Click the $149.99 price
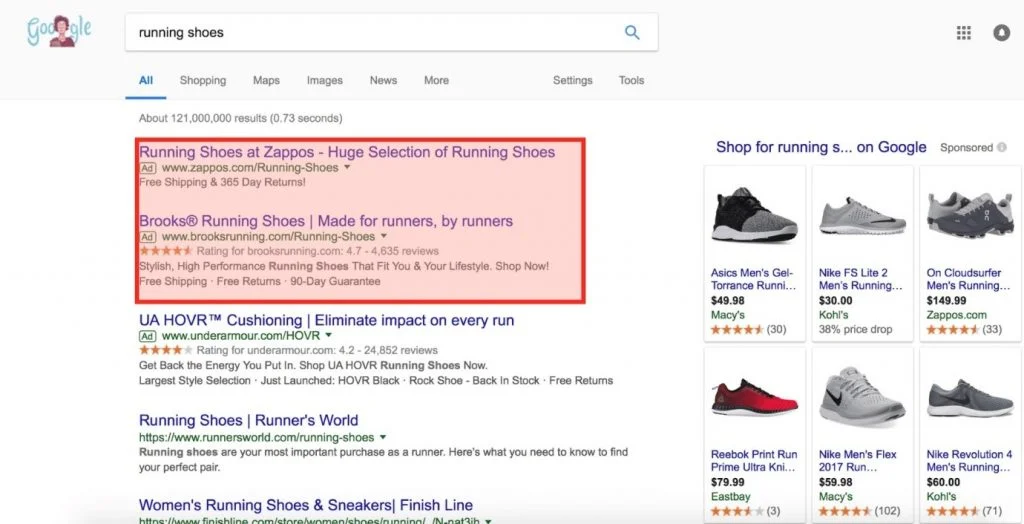 [946, 301]
